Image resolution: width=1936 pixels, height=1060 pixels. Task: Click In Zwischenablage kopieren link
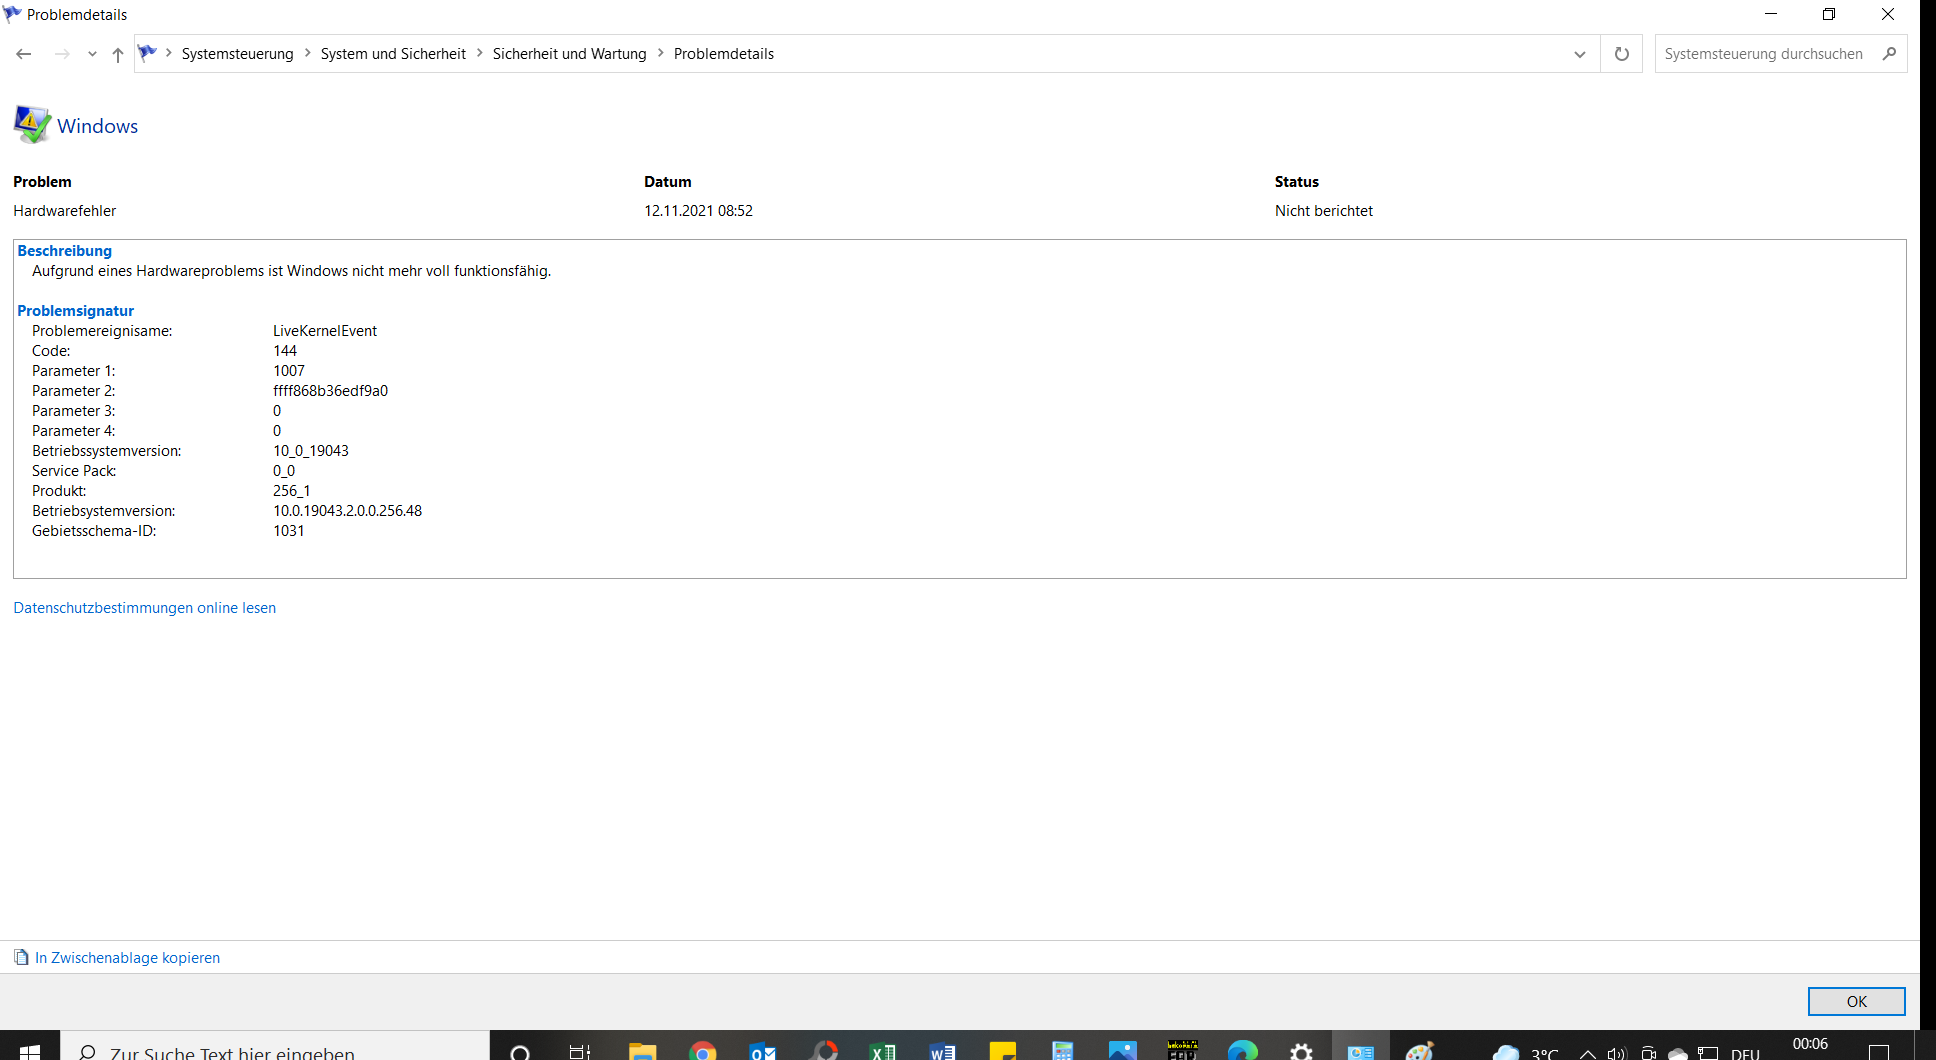[127, 958]
